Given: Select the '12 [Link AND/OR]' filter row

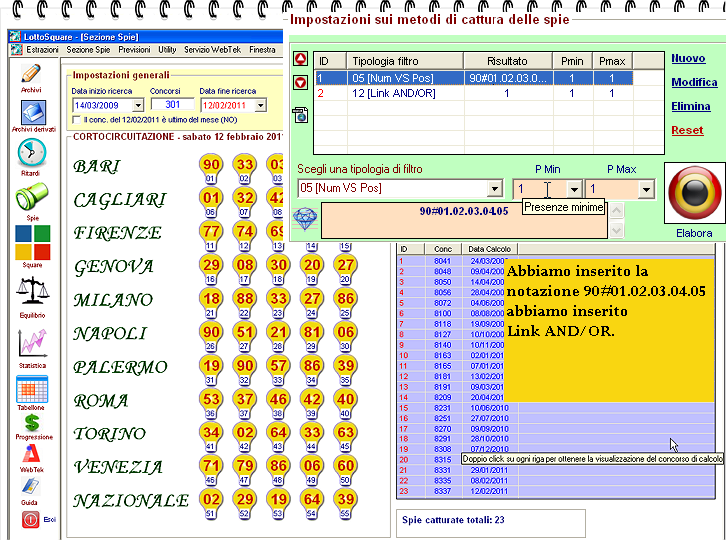Looking at the screenshot, I should 367,93.
